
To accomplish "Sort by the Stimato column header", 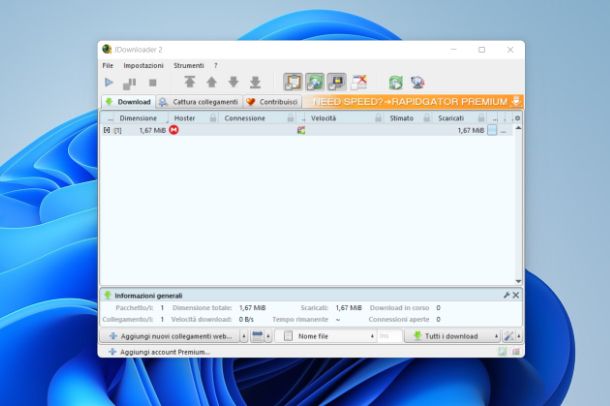I will [401, 118].
